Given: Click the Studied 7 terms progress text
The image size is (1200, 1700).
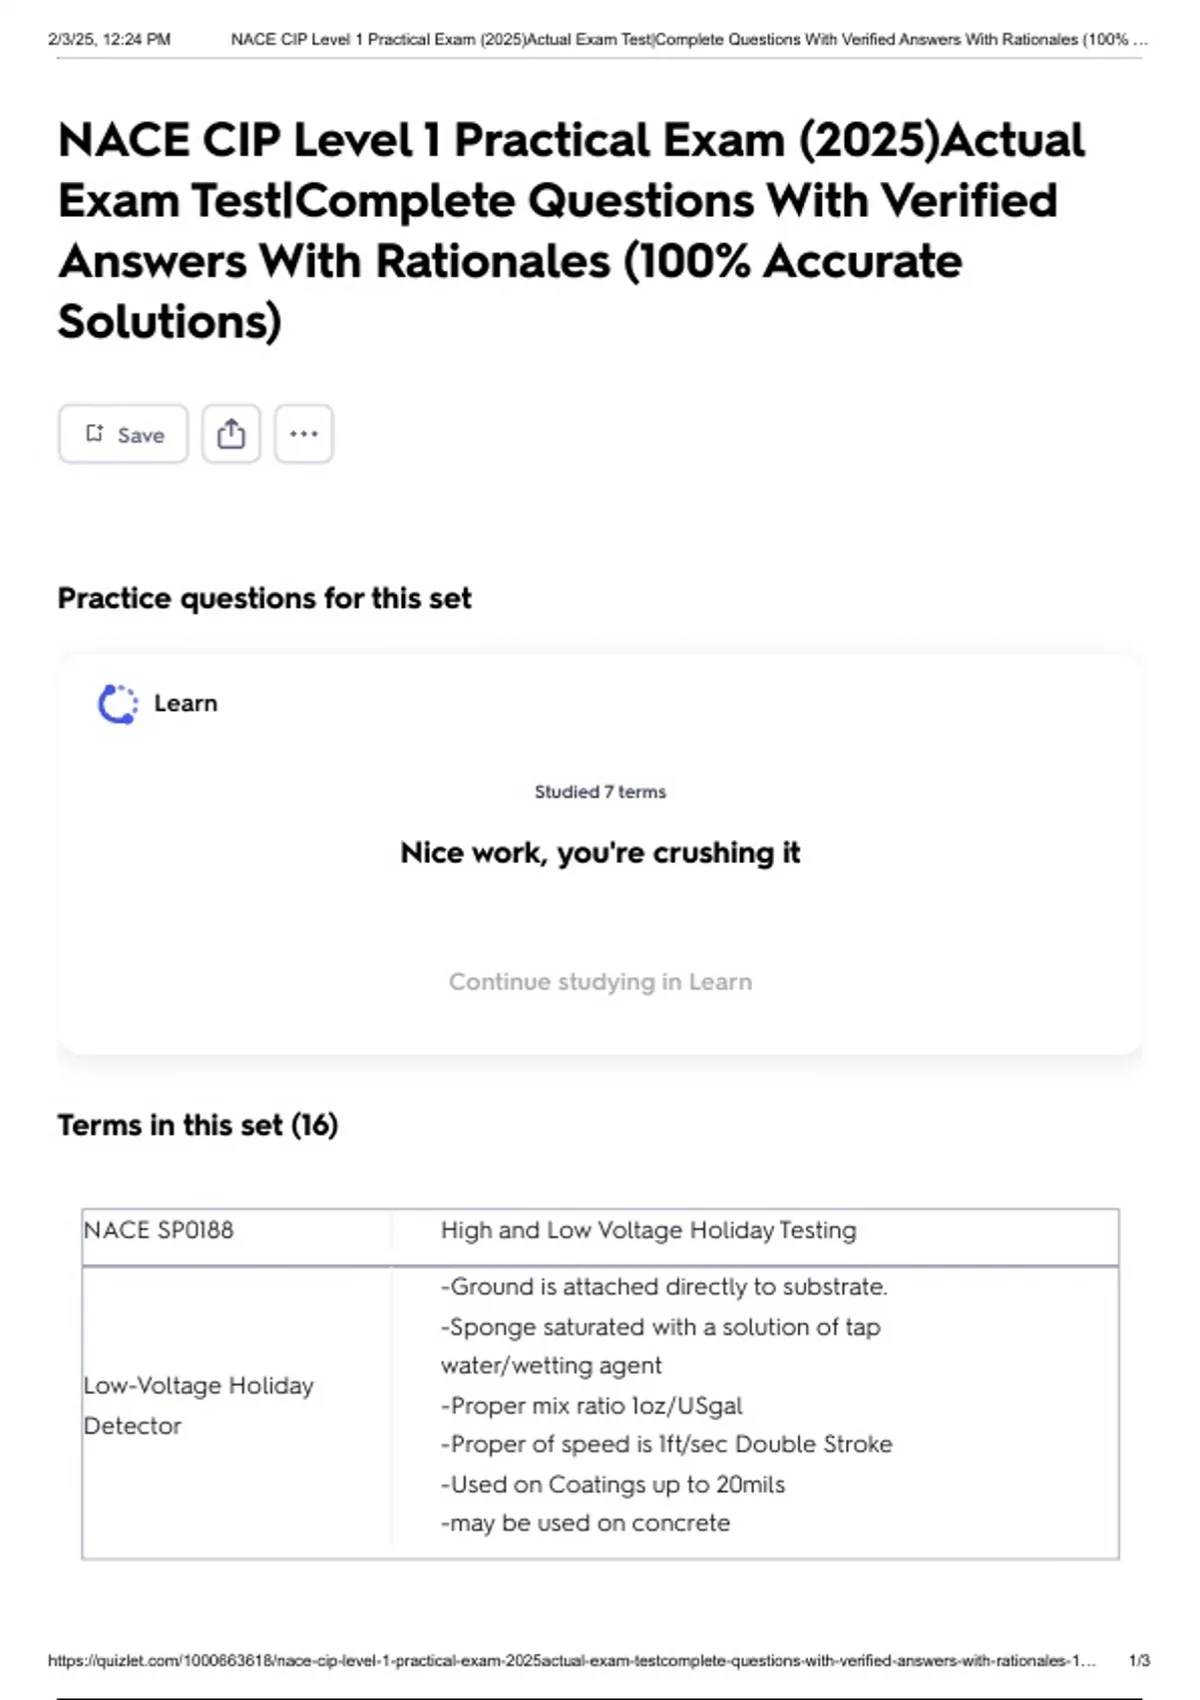Looking at the screenshot, I should click(x=600, y=792).
